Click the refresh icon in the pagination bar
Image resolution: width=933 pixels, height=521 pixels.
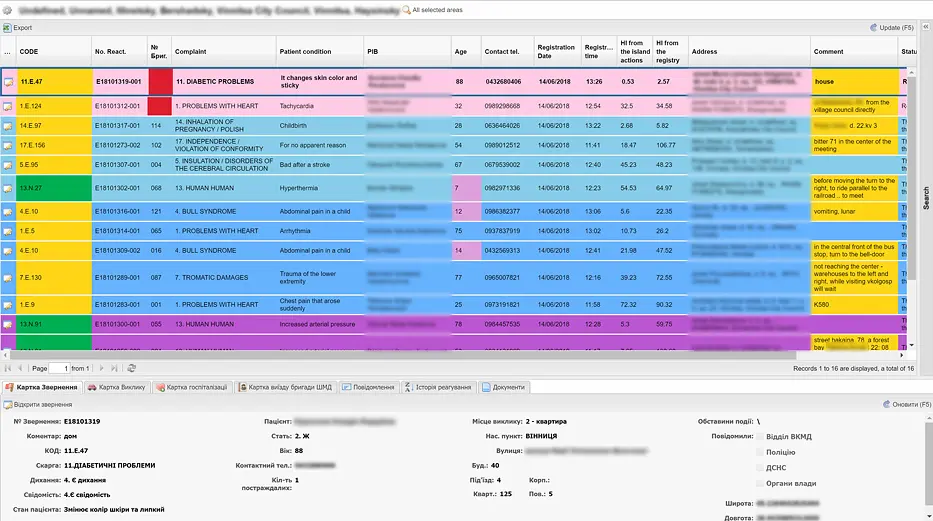(132, 368)
